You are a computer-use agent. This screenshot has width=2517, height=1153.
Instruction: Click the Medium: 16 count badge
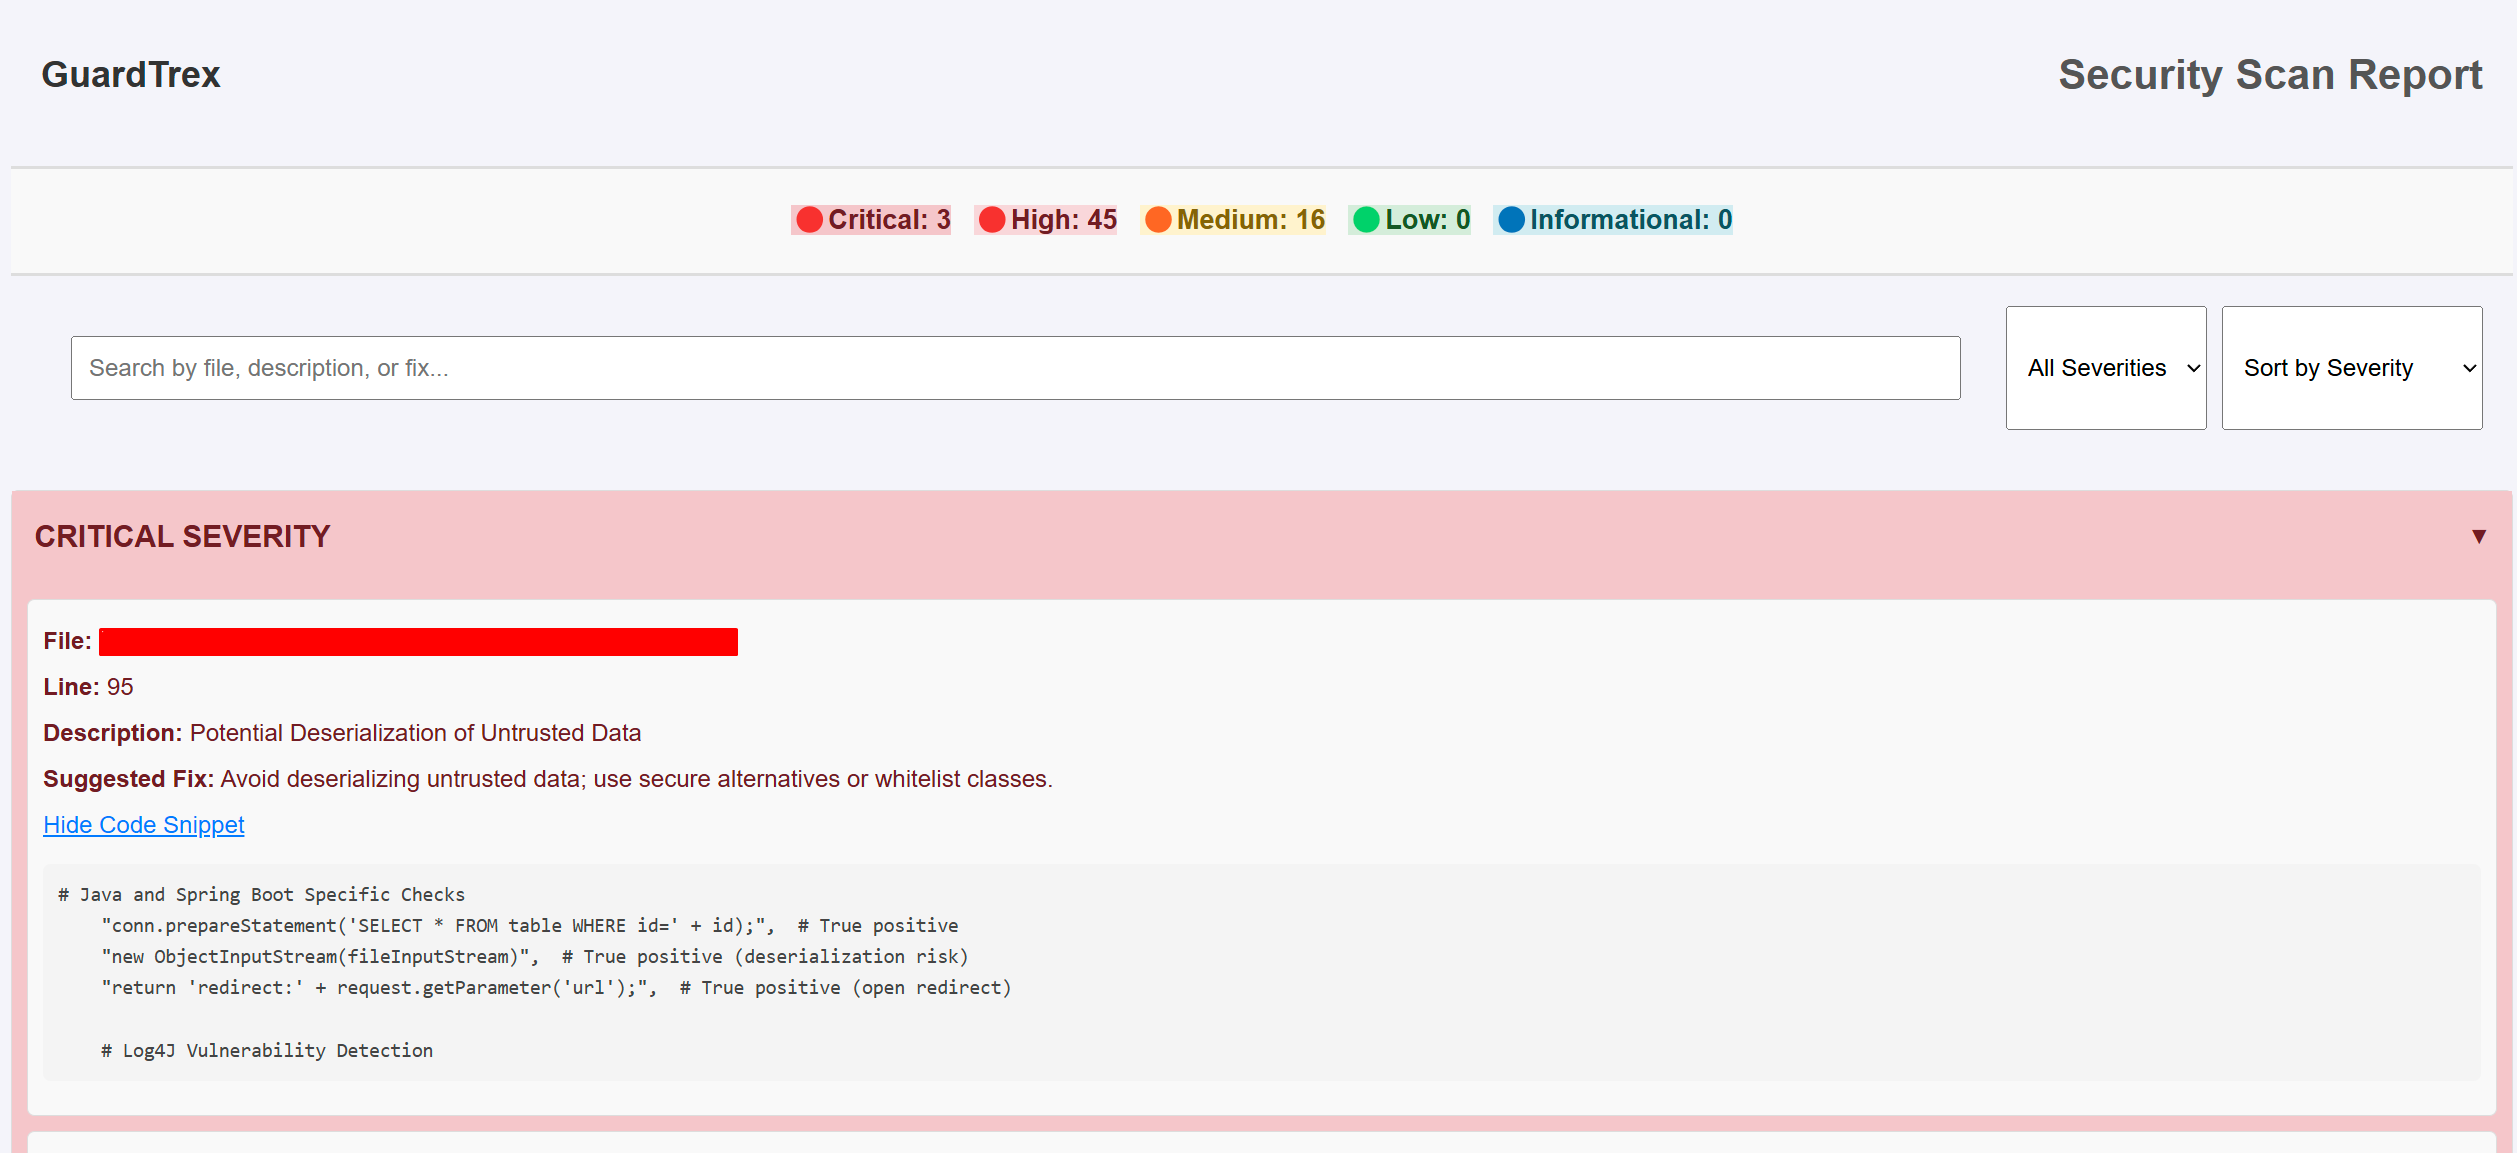tap(1250, 220)
